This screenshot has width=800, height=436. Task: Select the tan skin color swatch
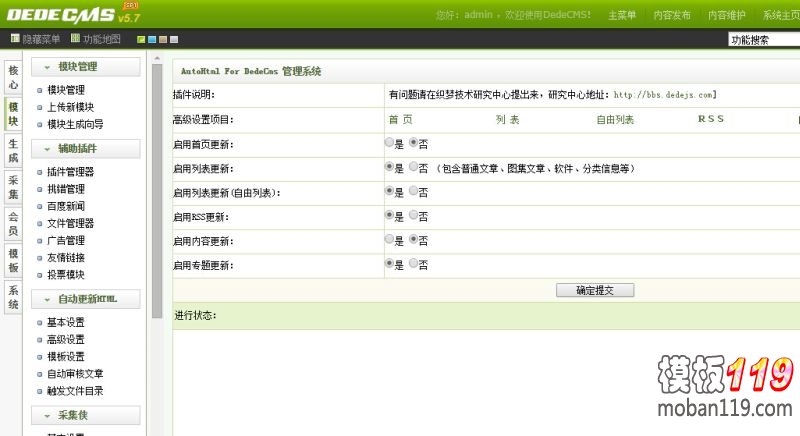[163, 39]
